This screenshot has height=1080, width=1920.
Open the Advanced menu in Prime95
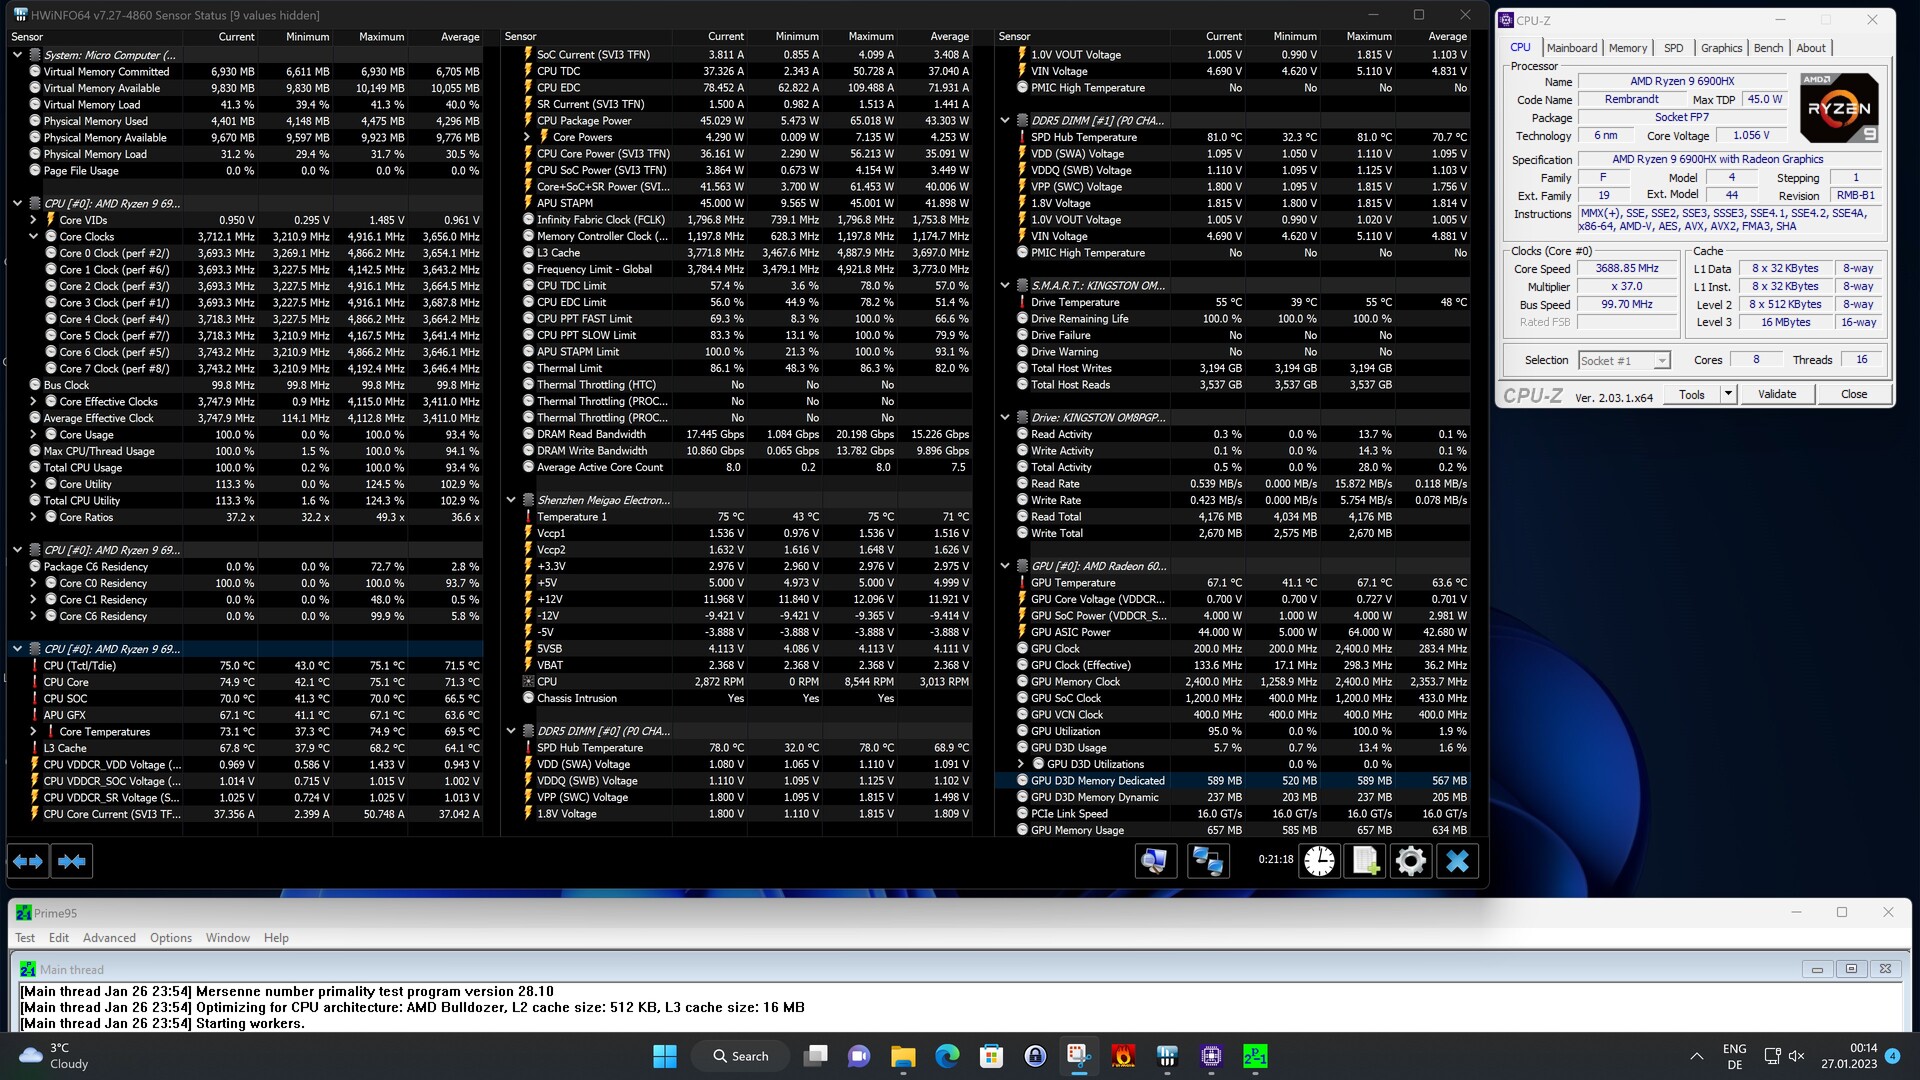tap(109, 938)
